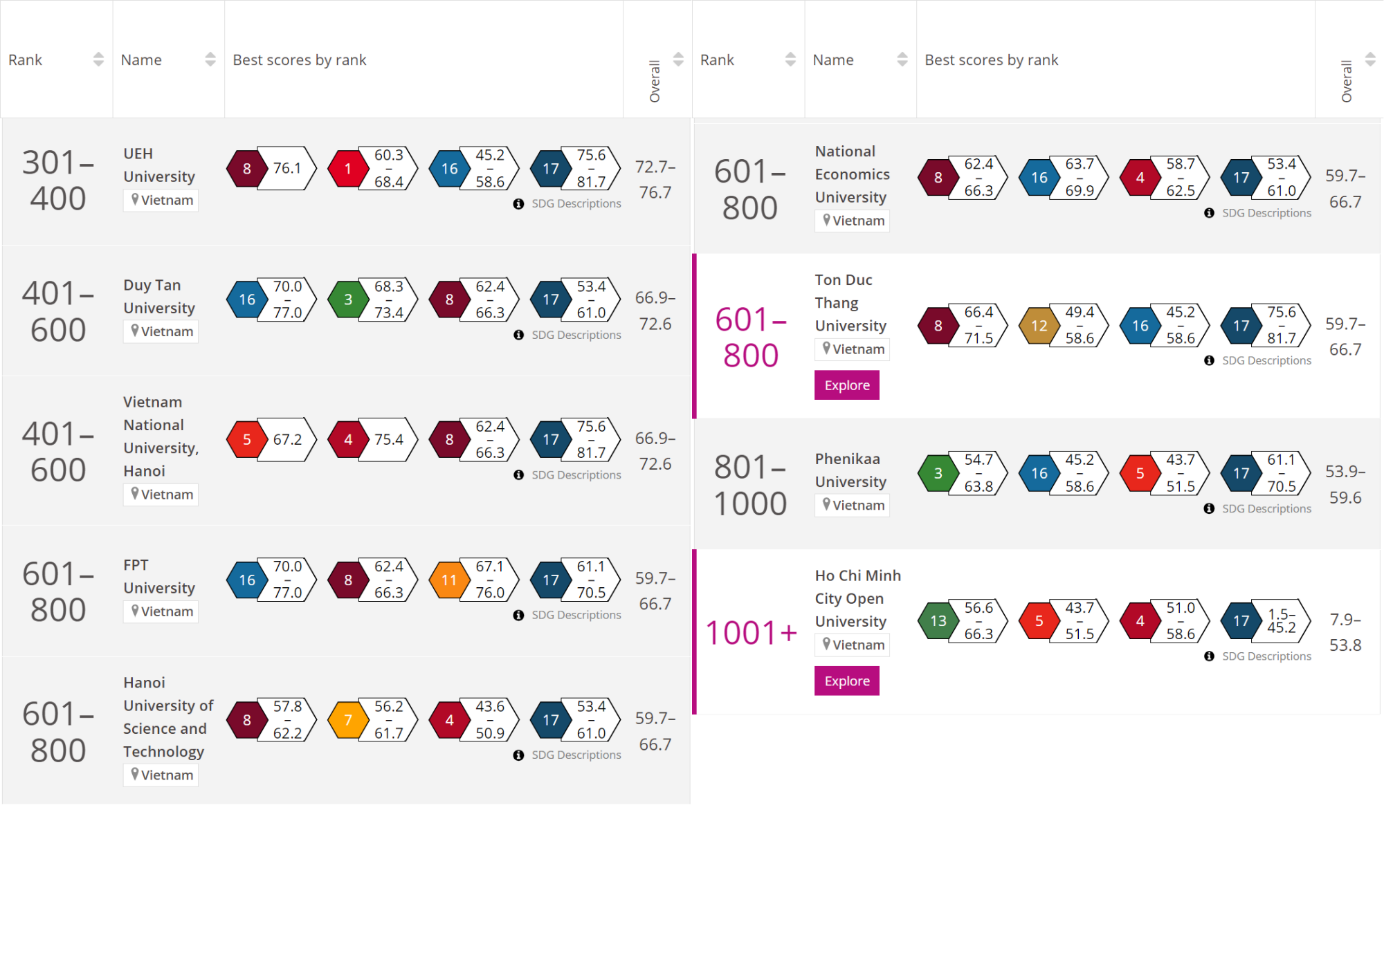Viewport: 1384px width, 978px height.
Task: Sort the right table by Overall score
Action: coord(1370,60)
